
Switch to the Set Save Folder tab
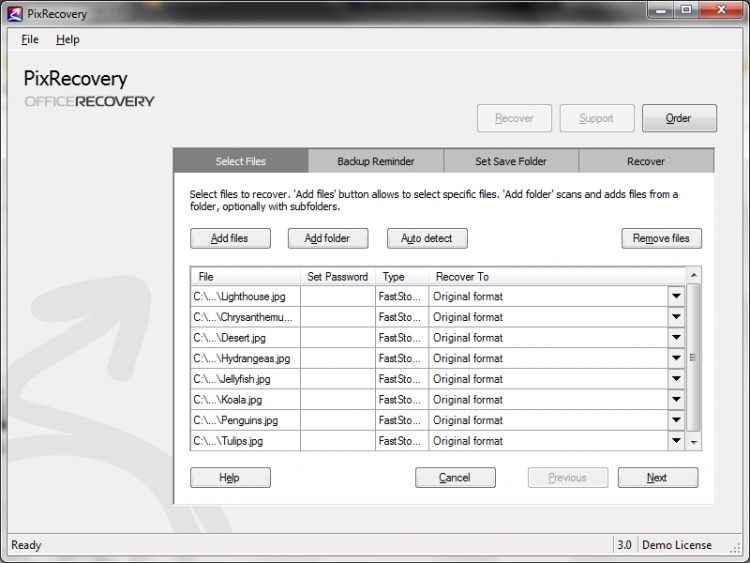(511, 161)
